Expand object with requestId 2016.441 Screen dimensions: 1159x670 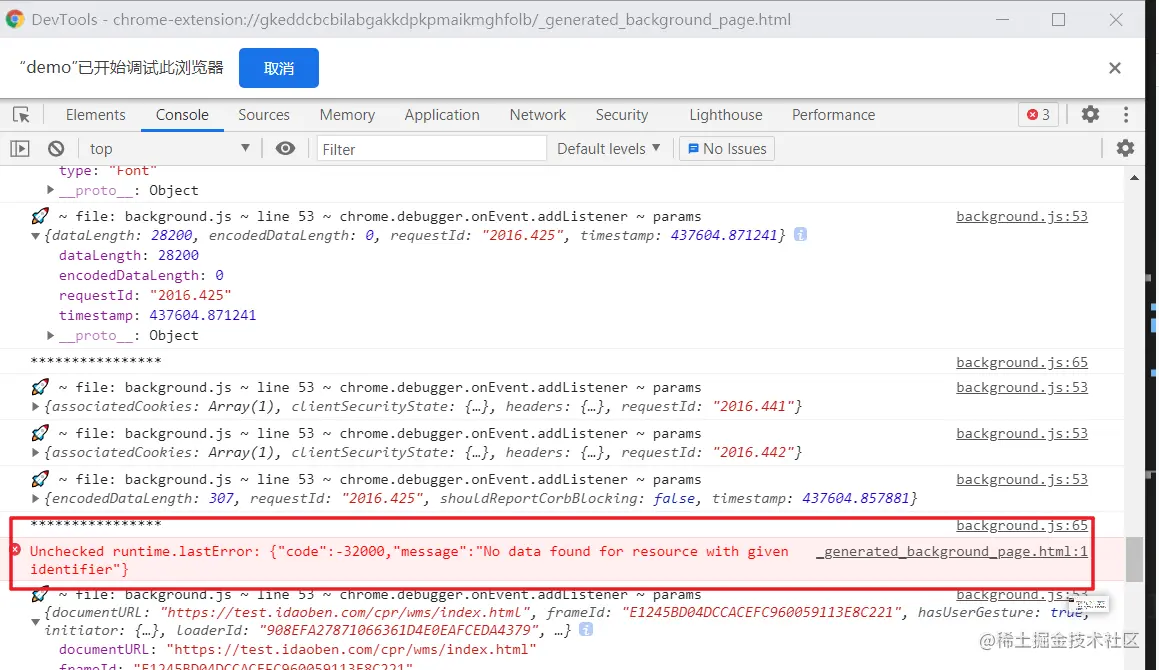[35, 406]
